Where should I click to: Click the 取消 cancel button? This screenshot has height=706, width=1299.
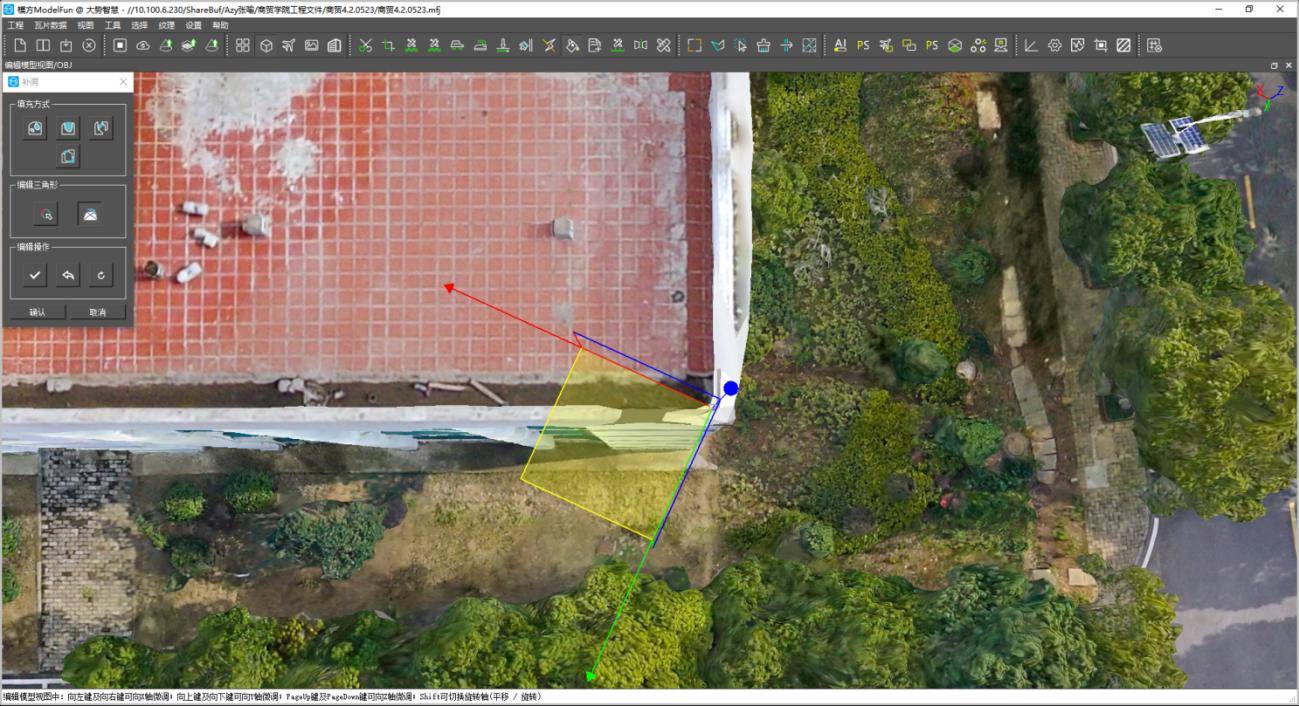tap(98, 312)
